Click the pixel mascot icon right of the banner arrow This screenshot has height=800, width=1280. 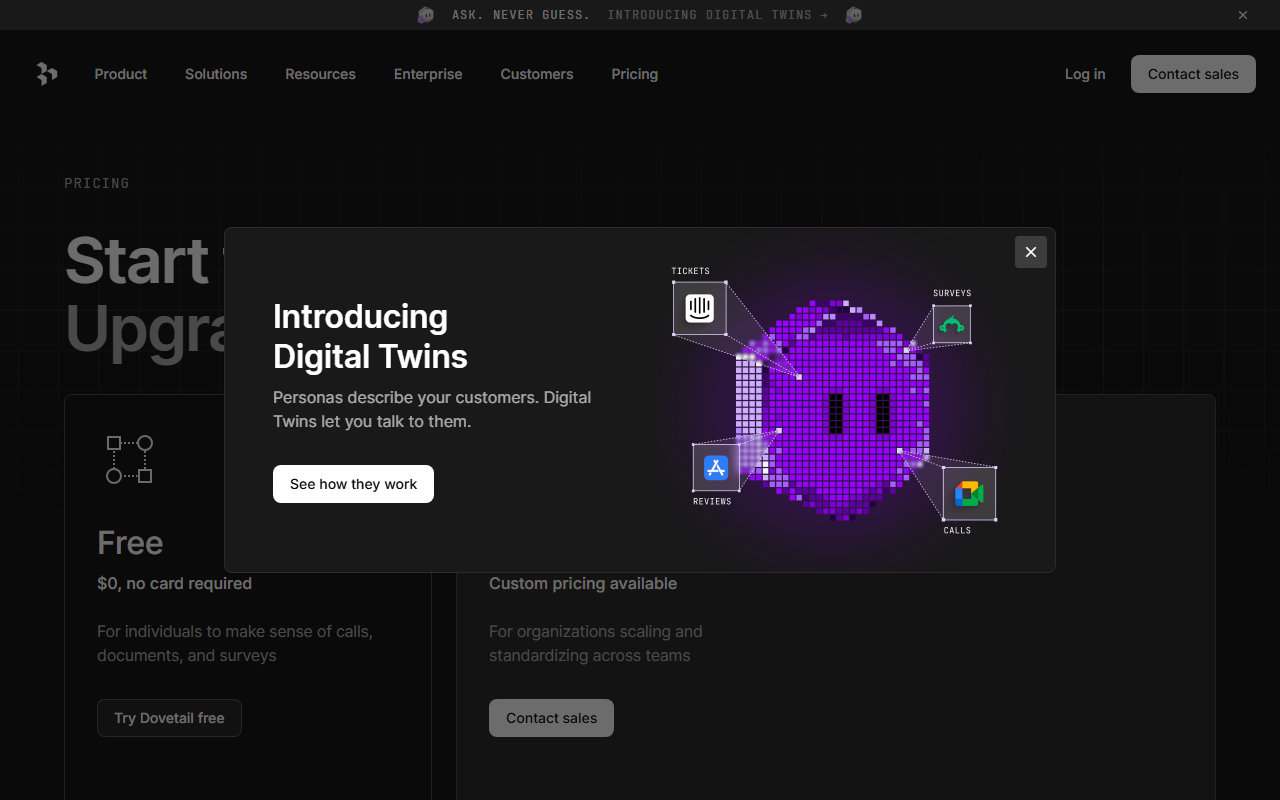[853, 15]
